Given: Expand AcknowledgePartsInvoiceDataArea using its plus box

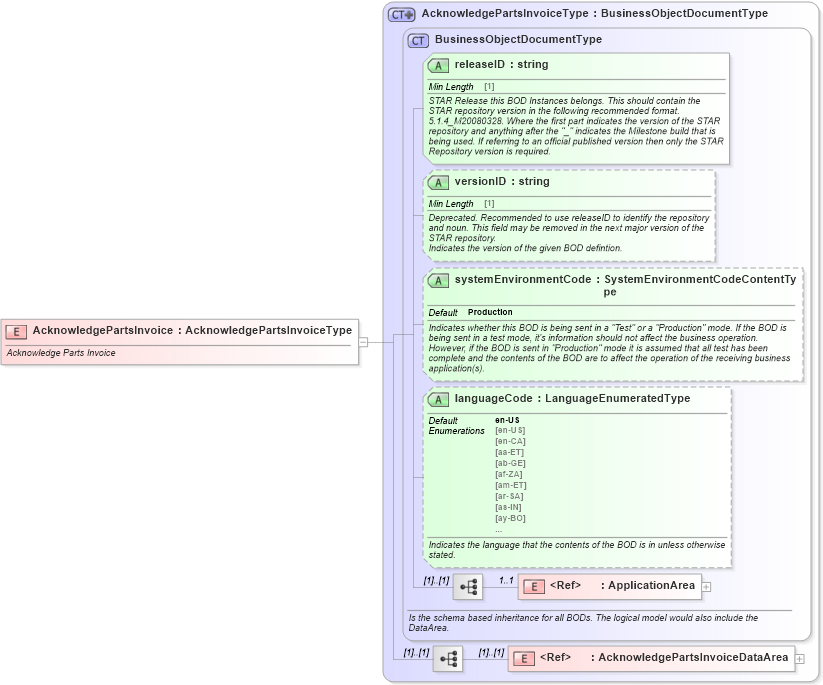Looking at the screenshot, I should (x=802, y=658).
